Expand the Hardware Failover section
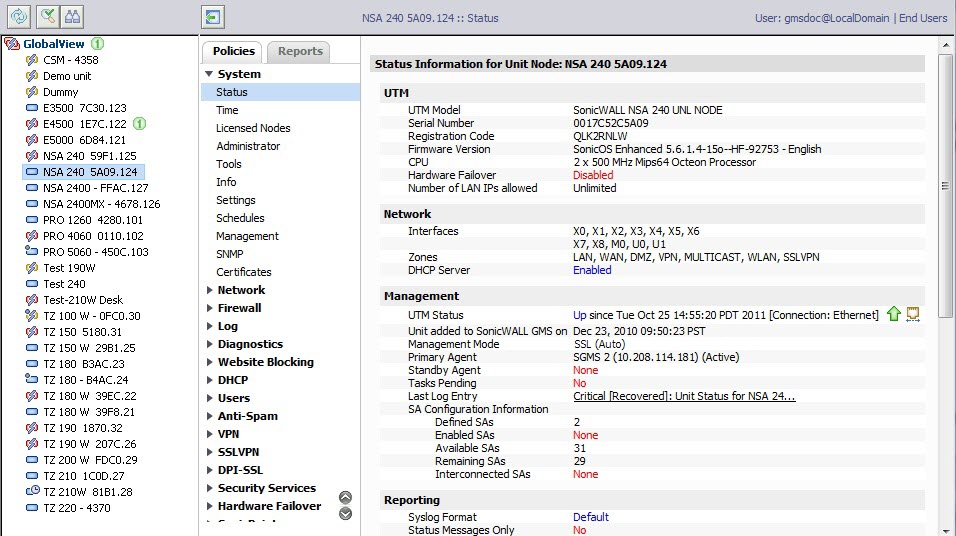Viewport: 956px width, 536px height. click(209, 506)
